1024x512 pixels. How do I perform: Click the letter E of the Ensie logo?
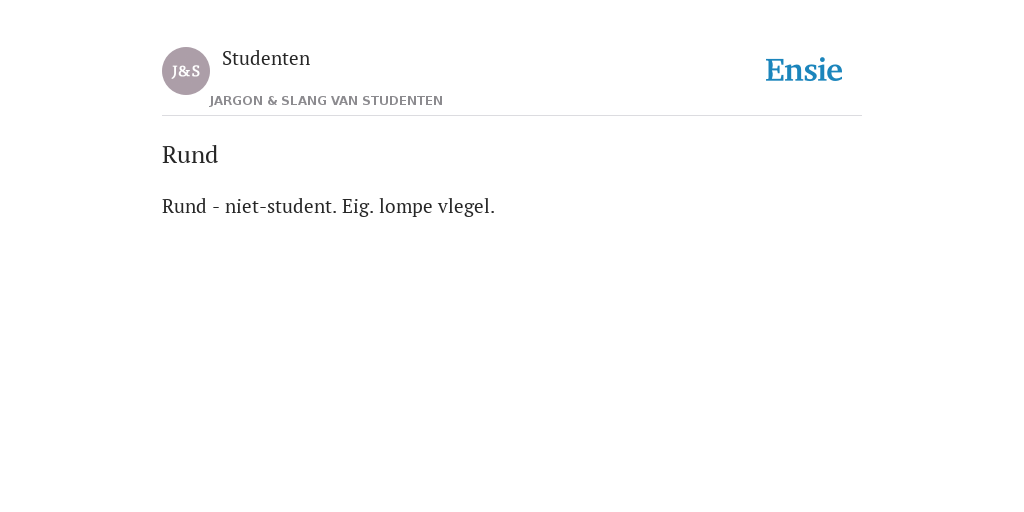point(775,71)
